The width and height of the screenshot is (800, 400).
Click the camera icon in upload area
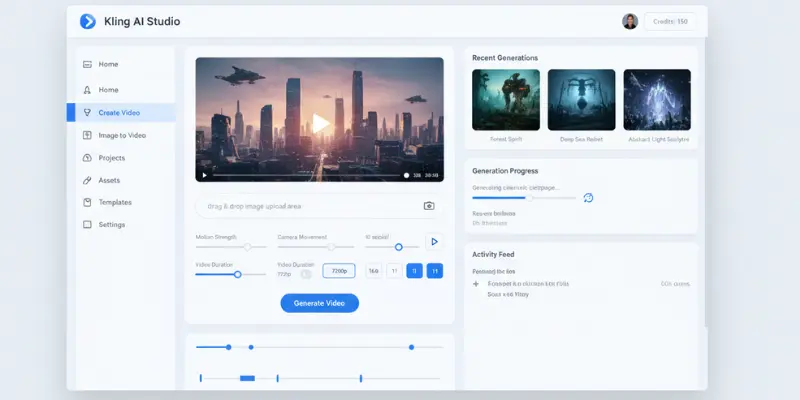point(429,206)
